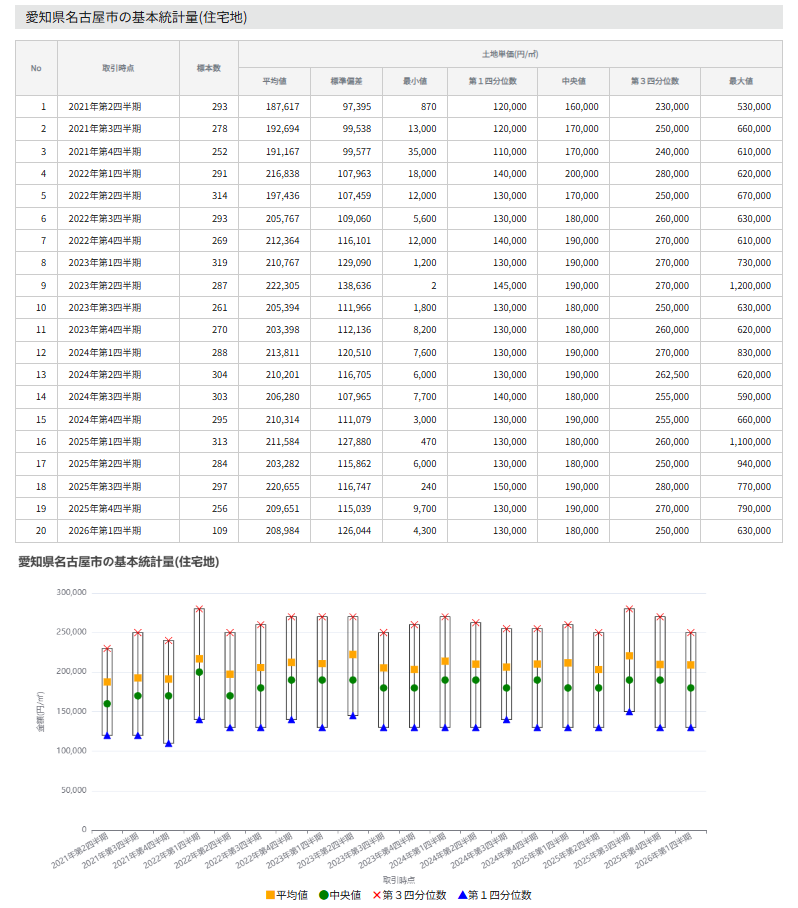Click the 2021年第4四半期 blue first-quartile marker in chart
Image resolution: width=798 pixels, height=908 pixels.
pos(169,744)
